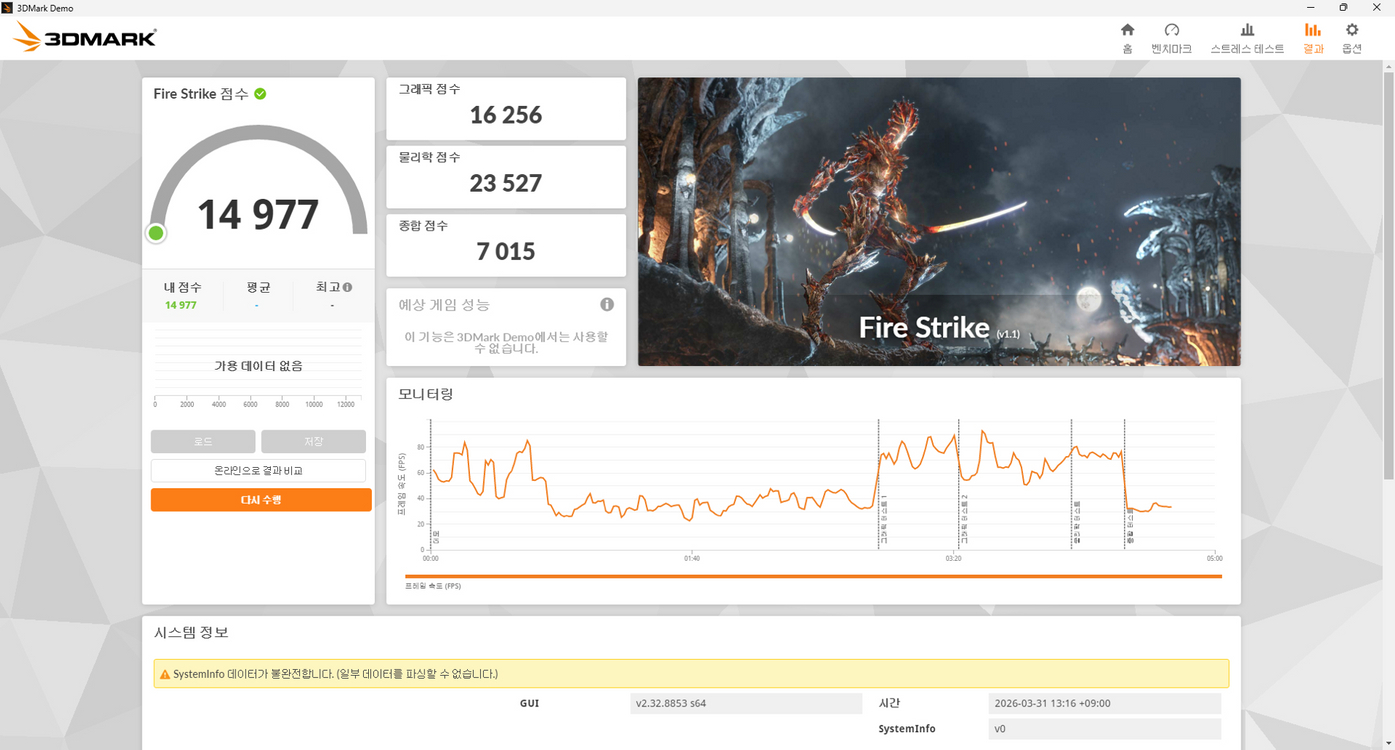Click the 로드 load button
Screen dimensions: 1395x750
pyautogui.click(x=202, y=440)
